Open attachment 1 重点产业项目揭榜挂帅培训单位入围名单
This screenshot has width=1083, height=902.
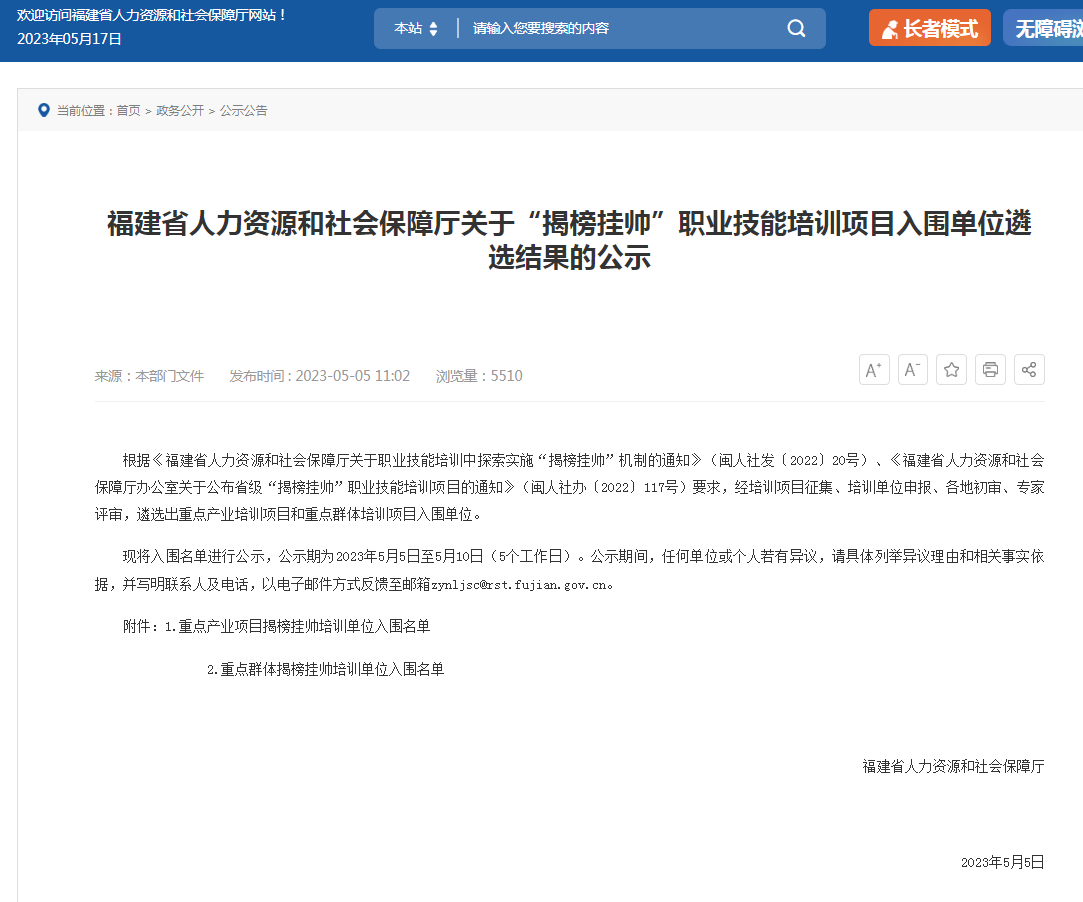[297, 626]
